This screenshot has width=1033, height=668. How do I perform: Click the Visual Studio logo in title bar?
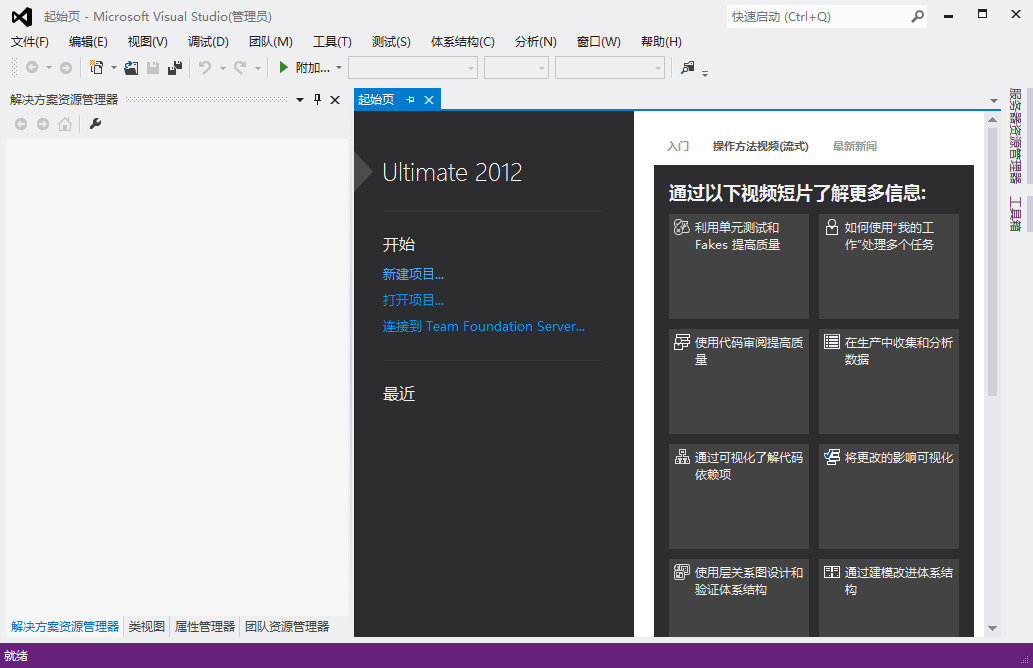pyautogui.click(x=22, y=16)
